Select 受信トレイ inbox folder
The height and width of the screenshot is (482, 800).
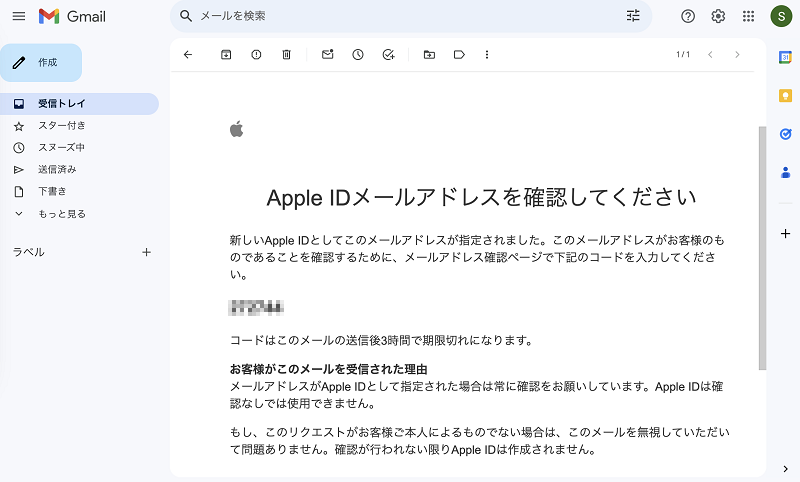79,104
